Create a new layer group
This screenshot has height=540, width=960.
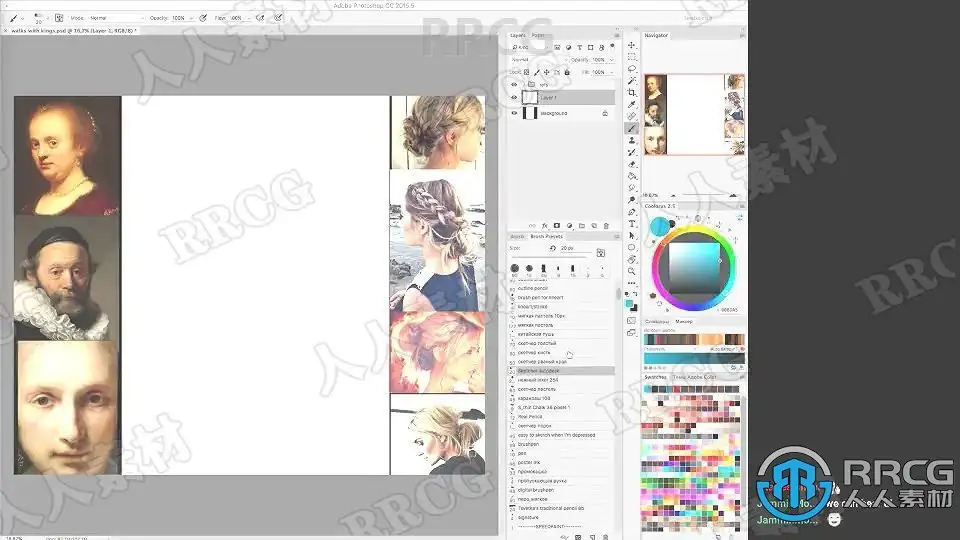tap(582, 226)
